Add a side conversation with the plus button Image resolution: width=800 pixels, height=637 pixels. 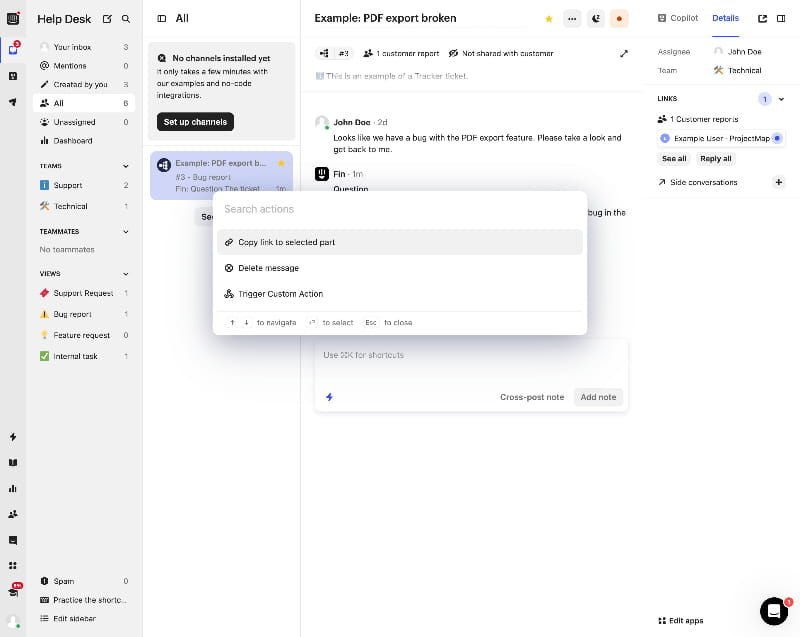coord(779,182)
